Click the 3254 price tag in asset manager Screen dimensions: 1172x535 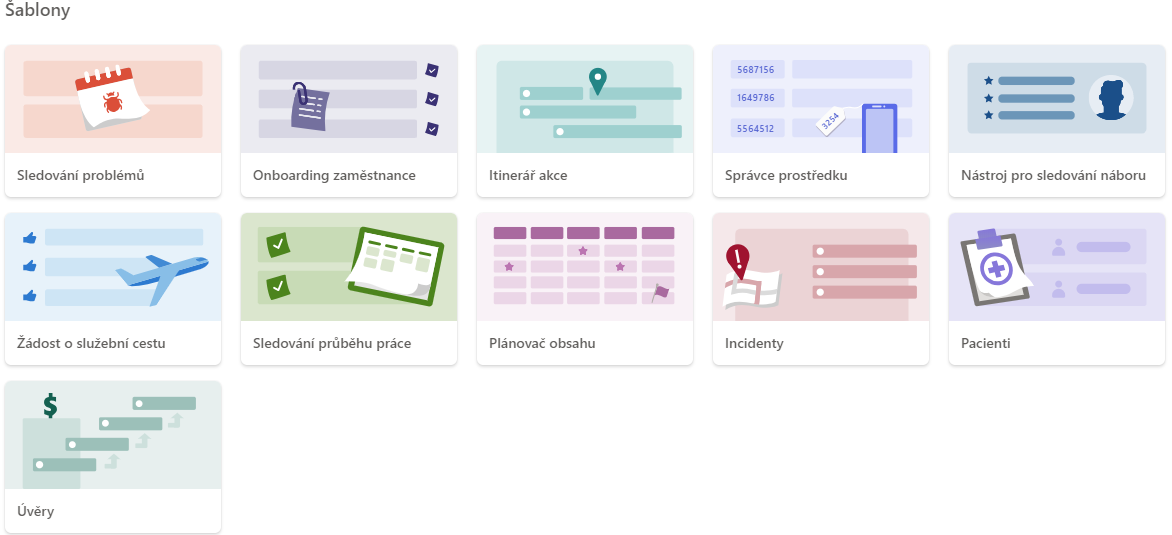(x=829, y=121)
